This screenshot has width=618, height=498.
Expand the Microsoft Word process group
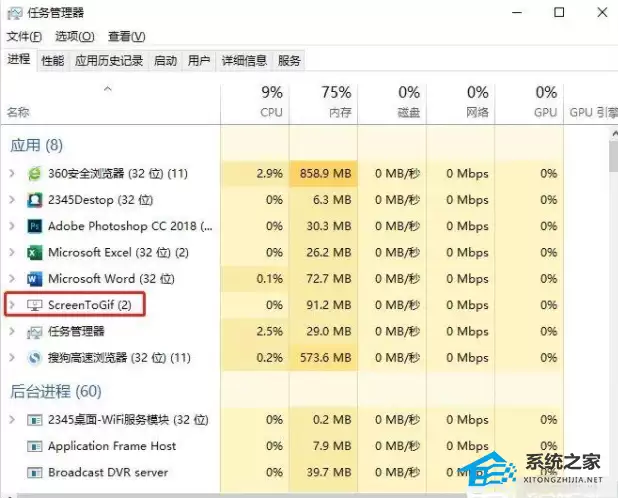click(x=12, y=279)
